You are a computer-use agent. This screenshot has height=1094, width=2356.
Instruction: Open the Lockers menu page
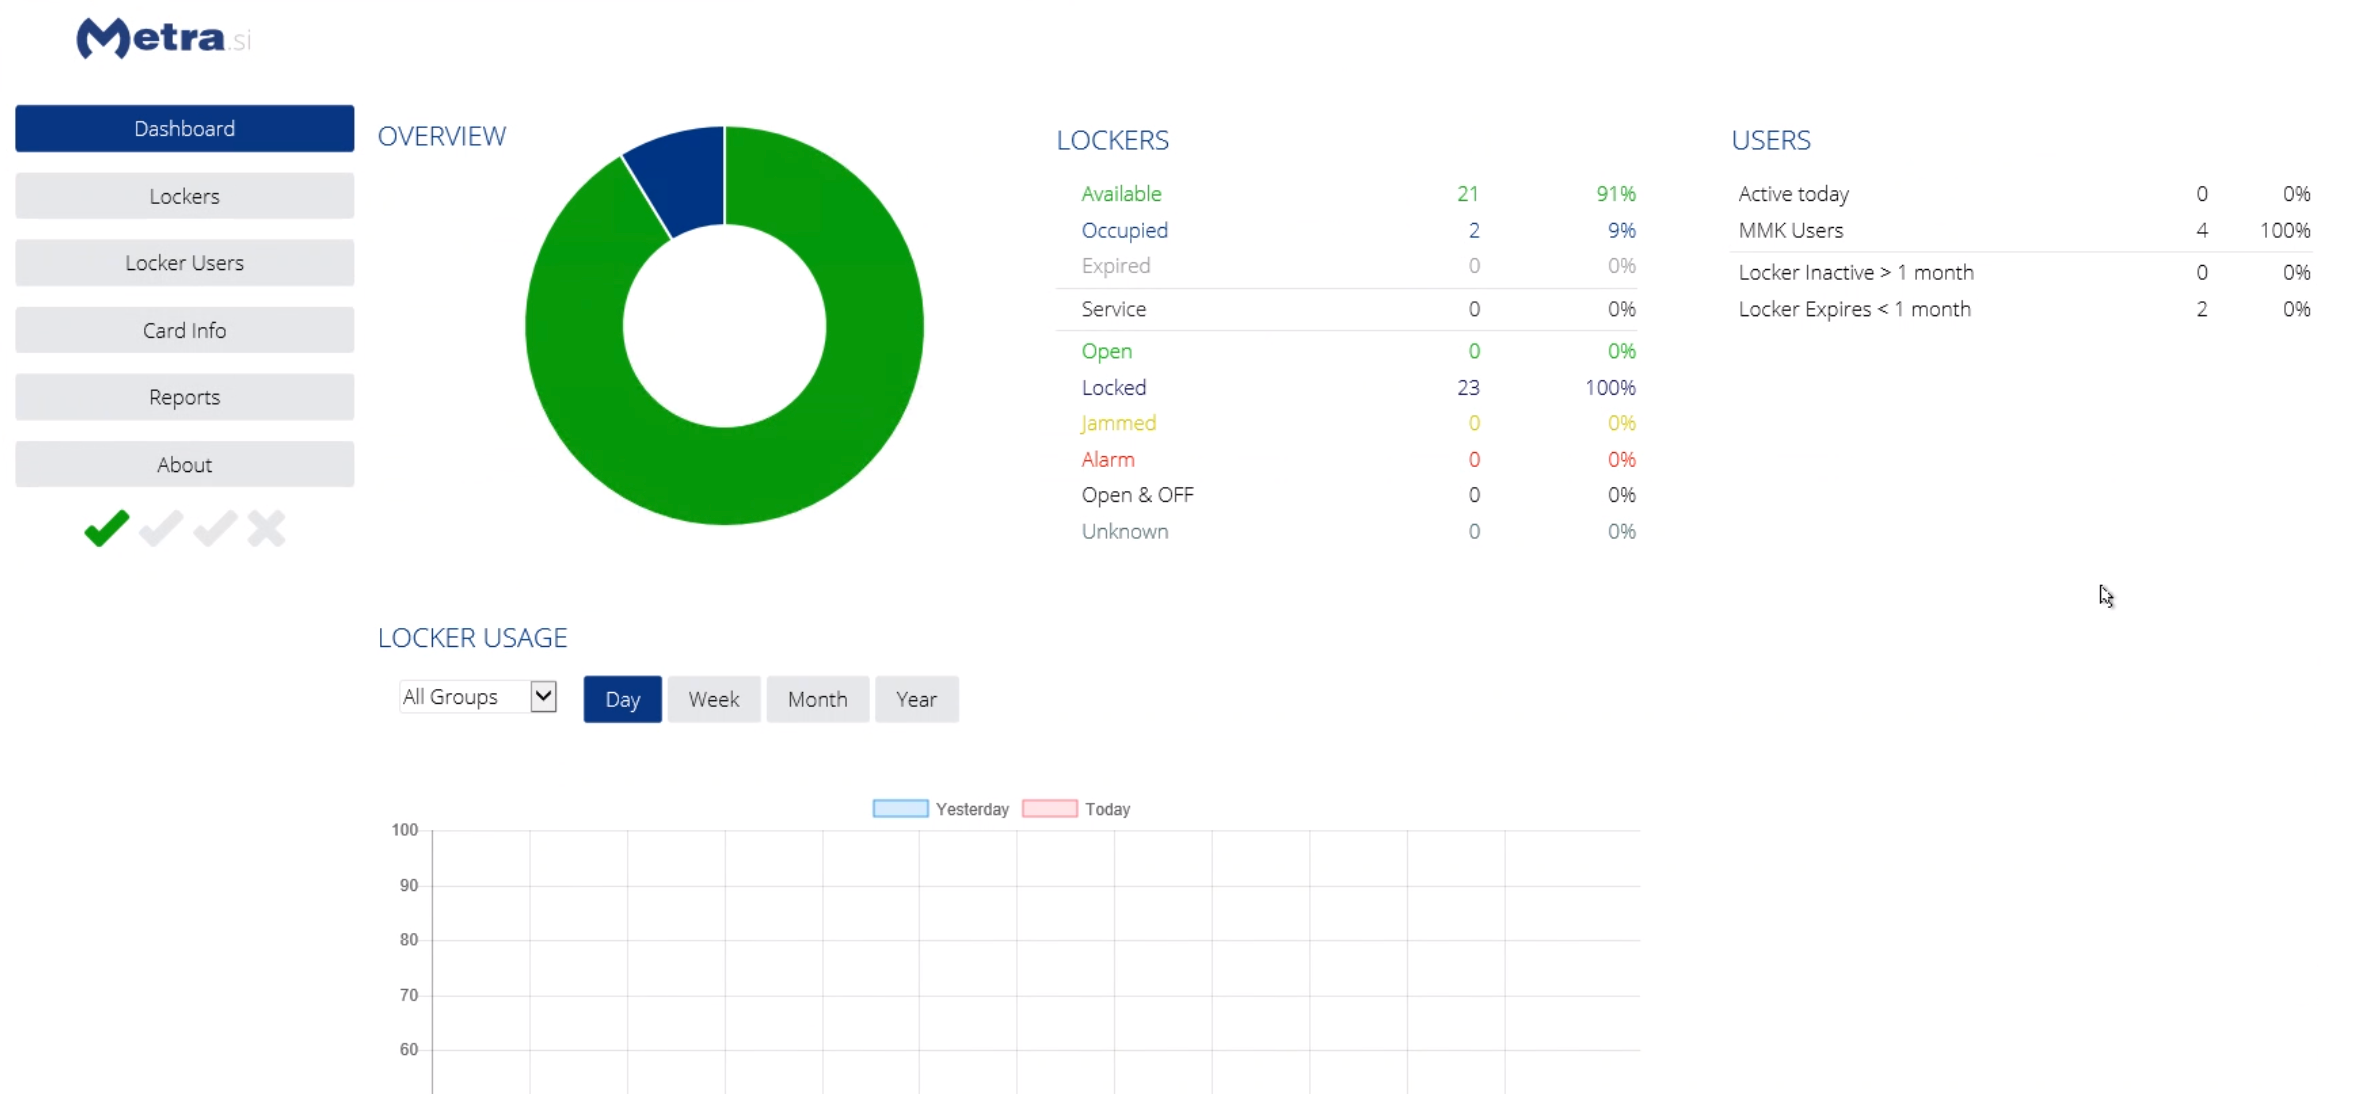click(x=185, y=196)
